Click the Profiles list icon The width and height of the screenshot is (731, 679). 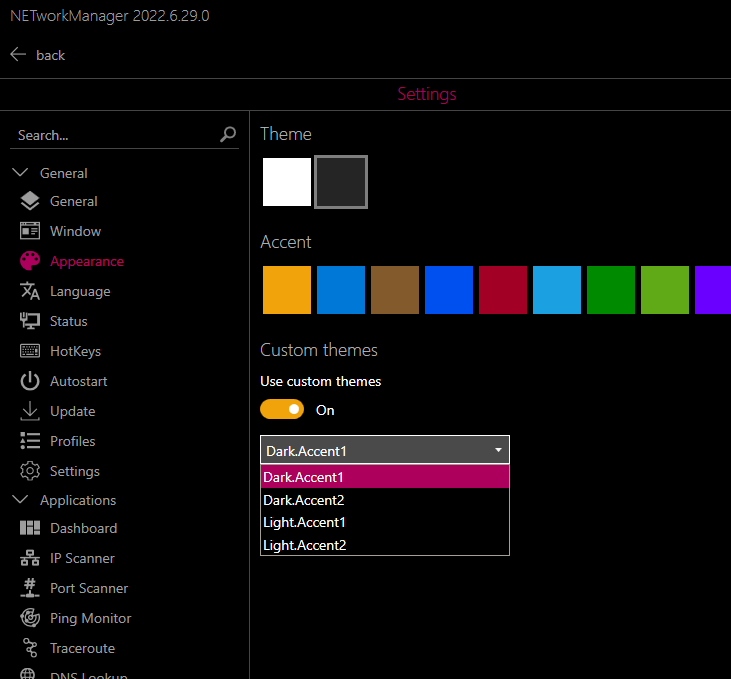click(x=30, y=441)
